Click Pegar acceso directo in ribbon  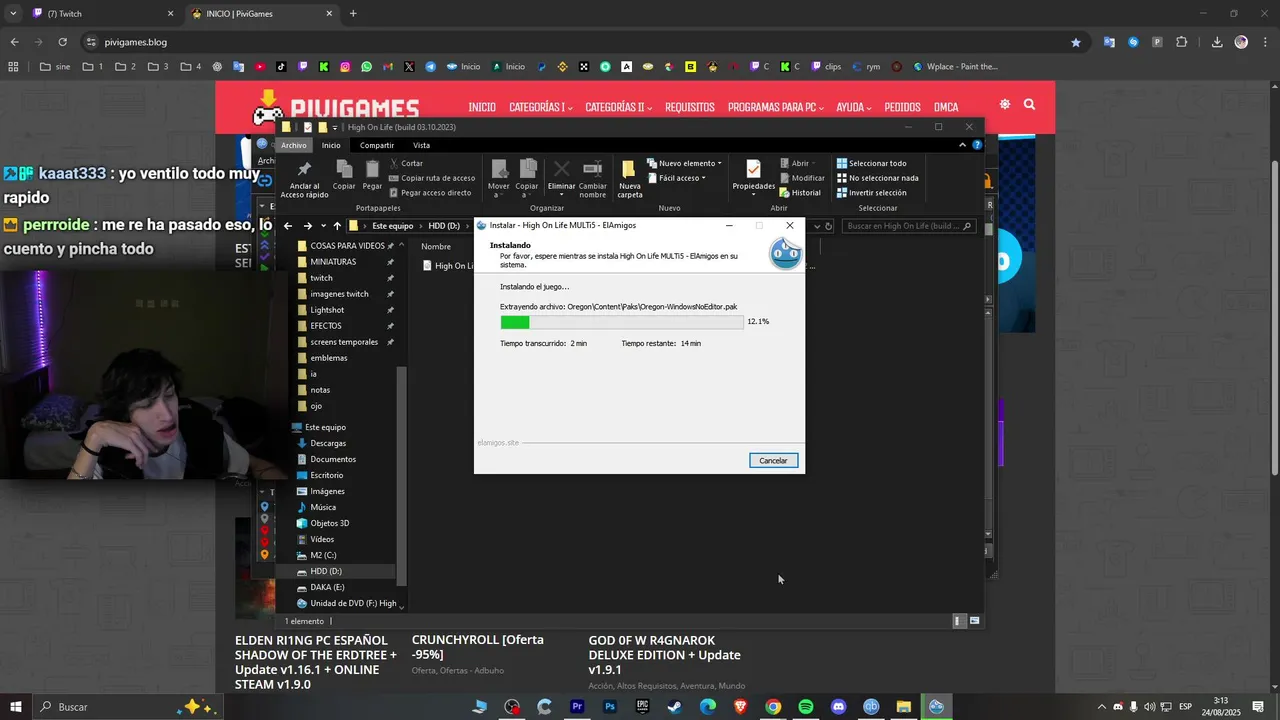[x=429, y=193]
